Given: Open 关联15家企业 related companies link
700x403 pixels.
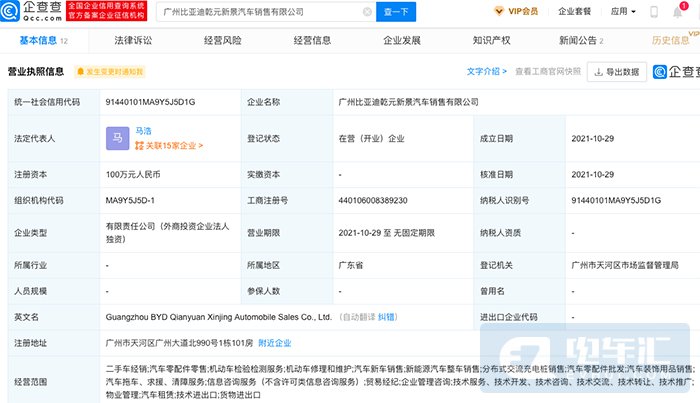Looking at the screenshot, I should pyautogui.click(x=169, y=145).
